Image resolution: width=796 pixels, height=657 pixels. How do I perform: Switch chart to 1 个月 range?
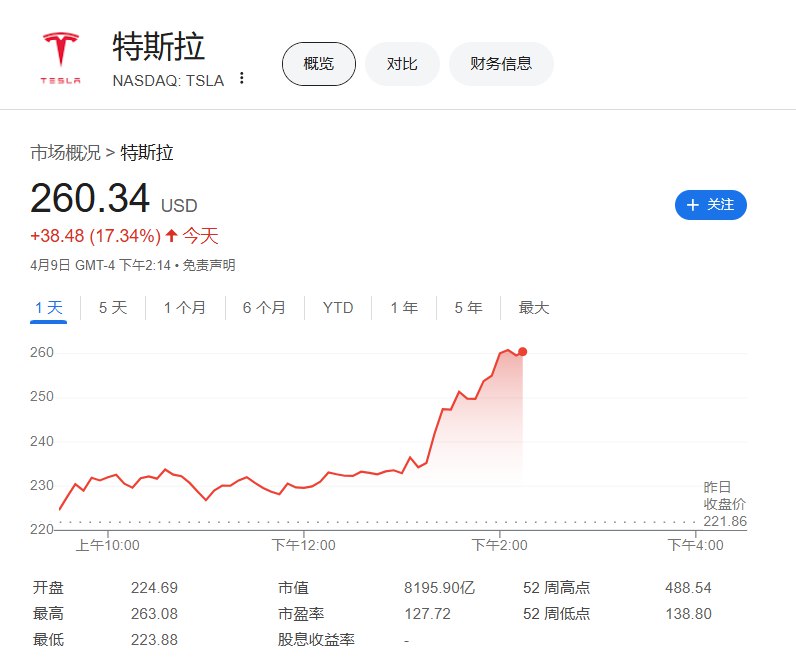coord(185,308)
